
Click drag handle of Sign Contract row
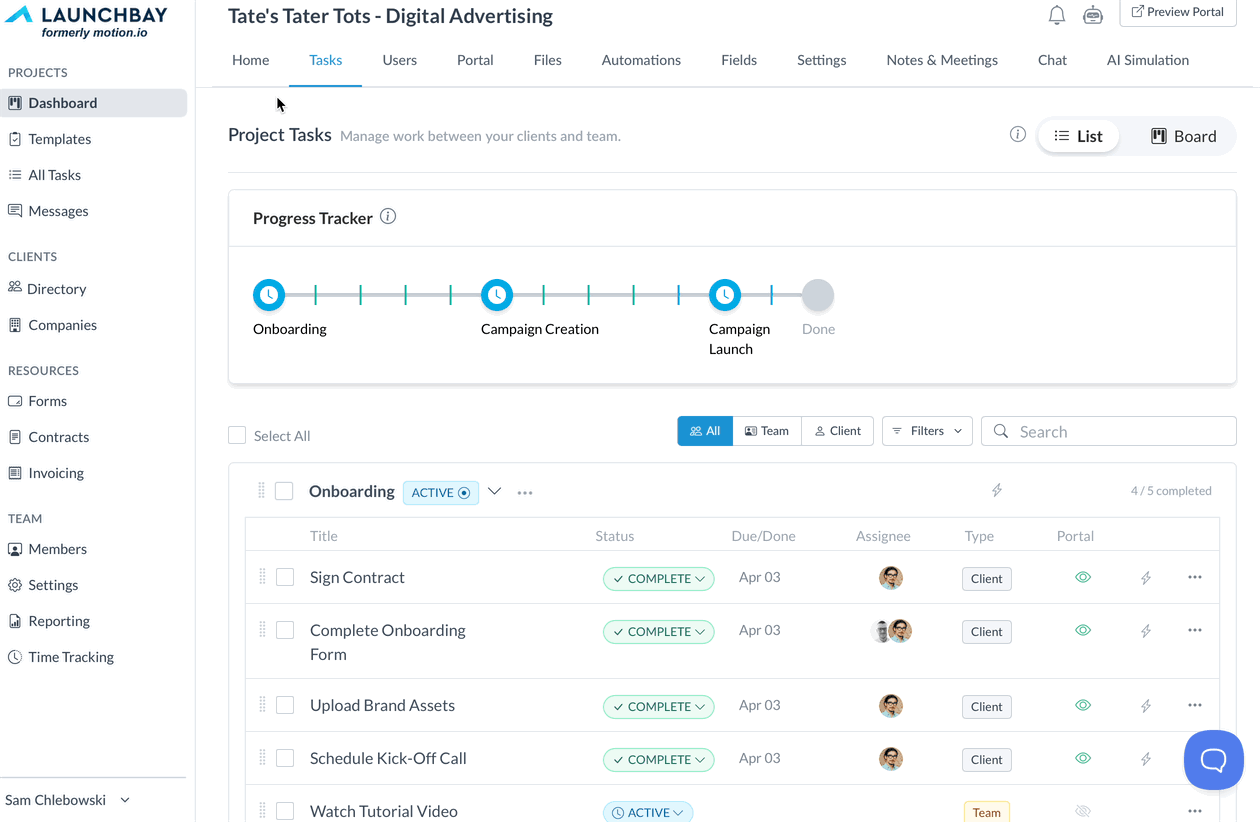(262, 577)
